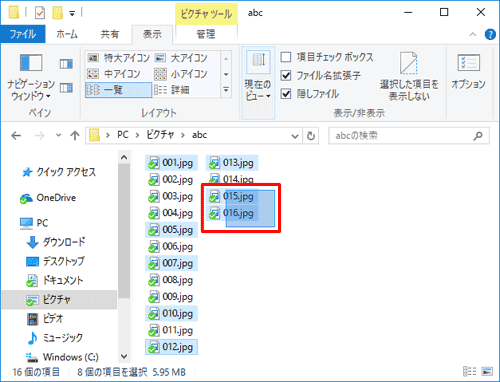Select PC in the navigation pane
The image size is (500, 382).
(x=34, y=223)
